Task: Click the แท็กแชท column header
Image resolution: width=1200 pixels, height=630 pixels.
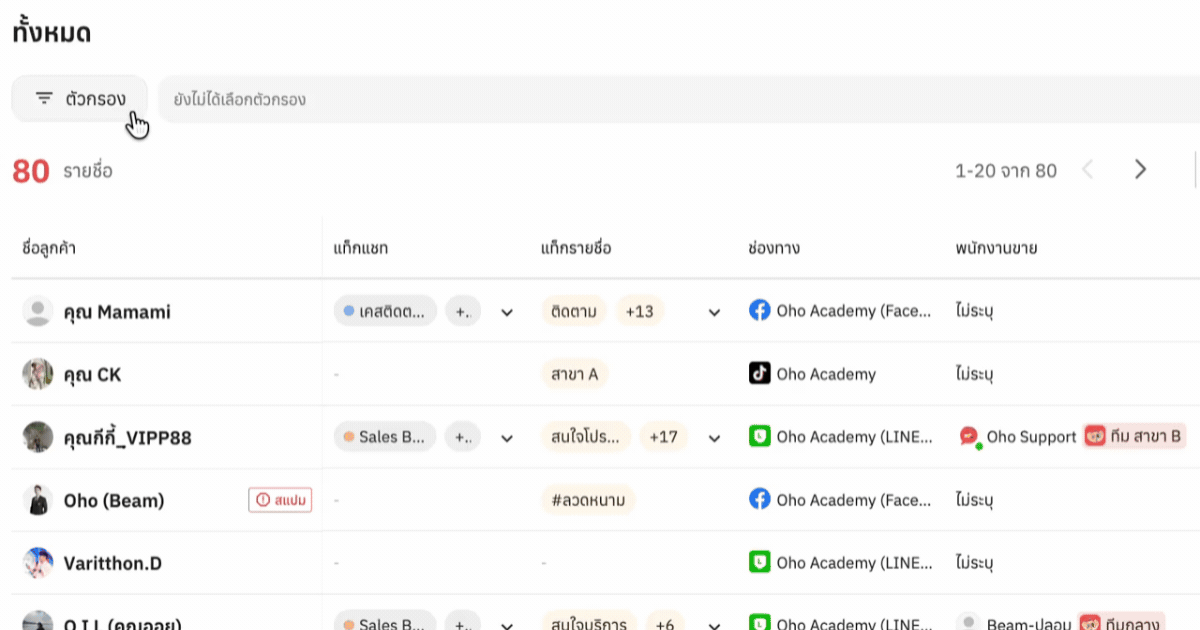Action: pos(361,248)
